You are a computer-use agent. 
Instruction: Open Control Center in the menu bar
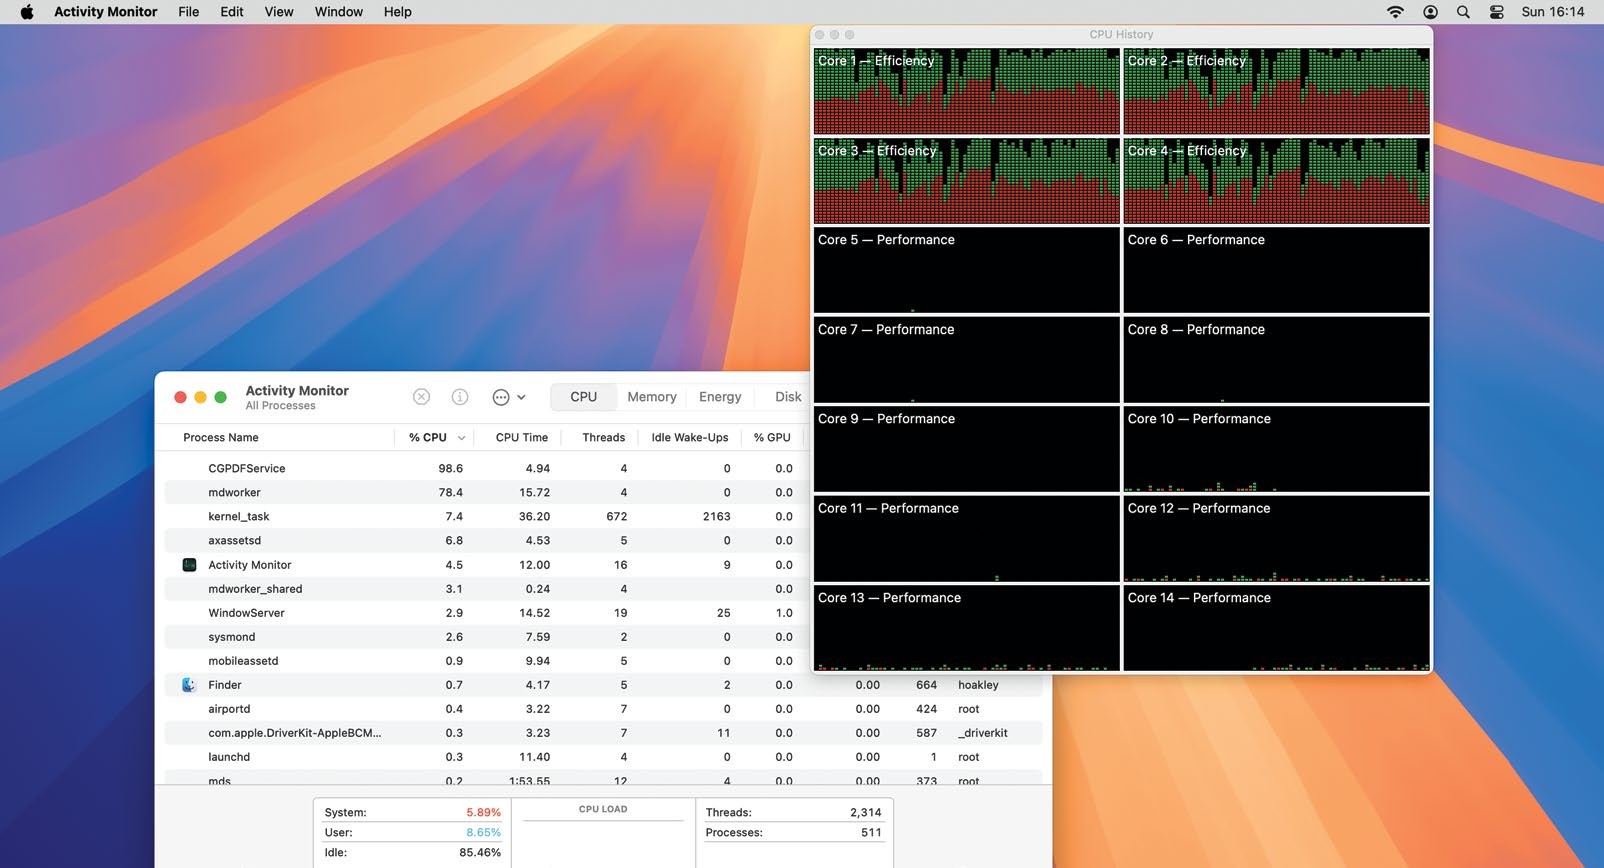[x=1496, y=12]
